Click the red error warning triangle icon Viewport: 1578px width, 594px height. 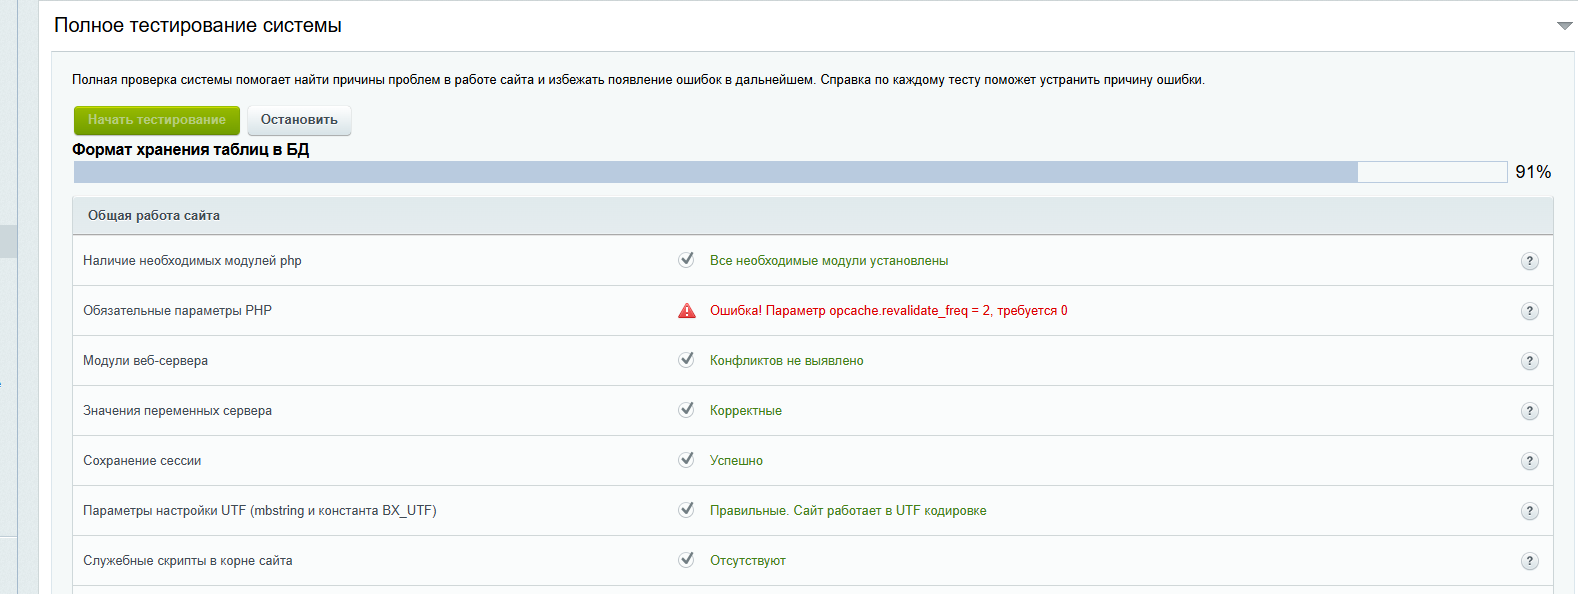click(x=687, y=311)
